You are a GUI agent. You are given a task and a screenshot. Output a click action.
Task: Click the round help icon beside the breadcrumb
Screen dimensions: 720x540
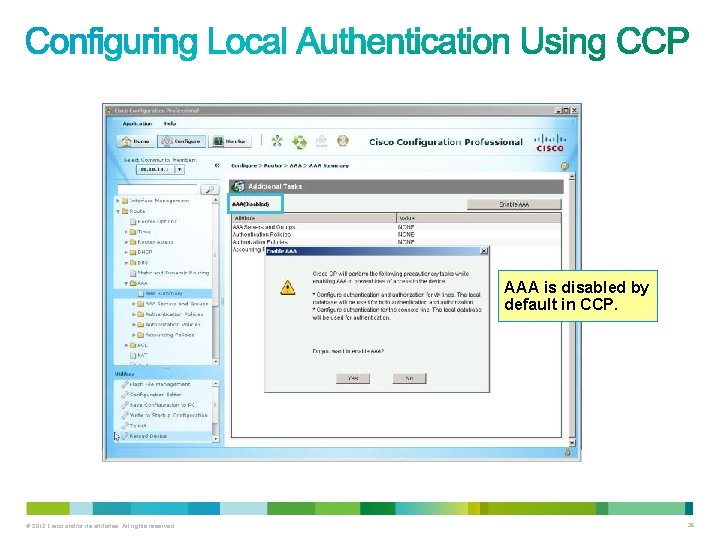[x=565, y=166]
